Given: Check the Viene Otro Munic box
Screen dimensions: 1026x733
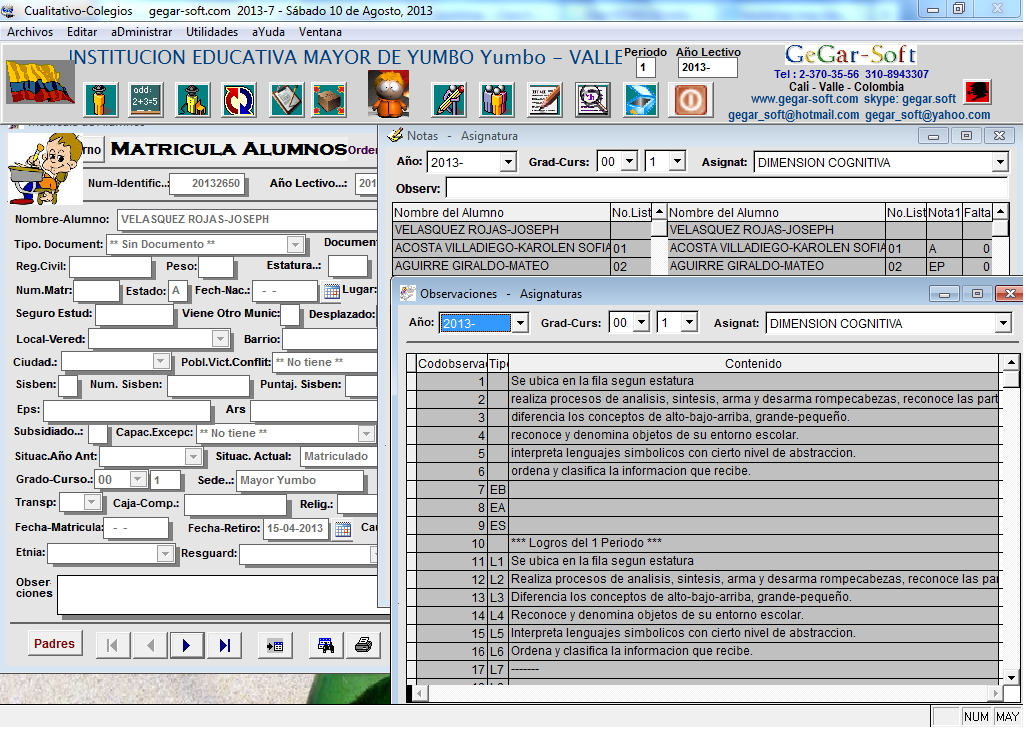Looking at the screenshot, I should [x=289, y=315].
